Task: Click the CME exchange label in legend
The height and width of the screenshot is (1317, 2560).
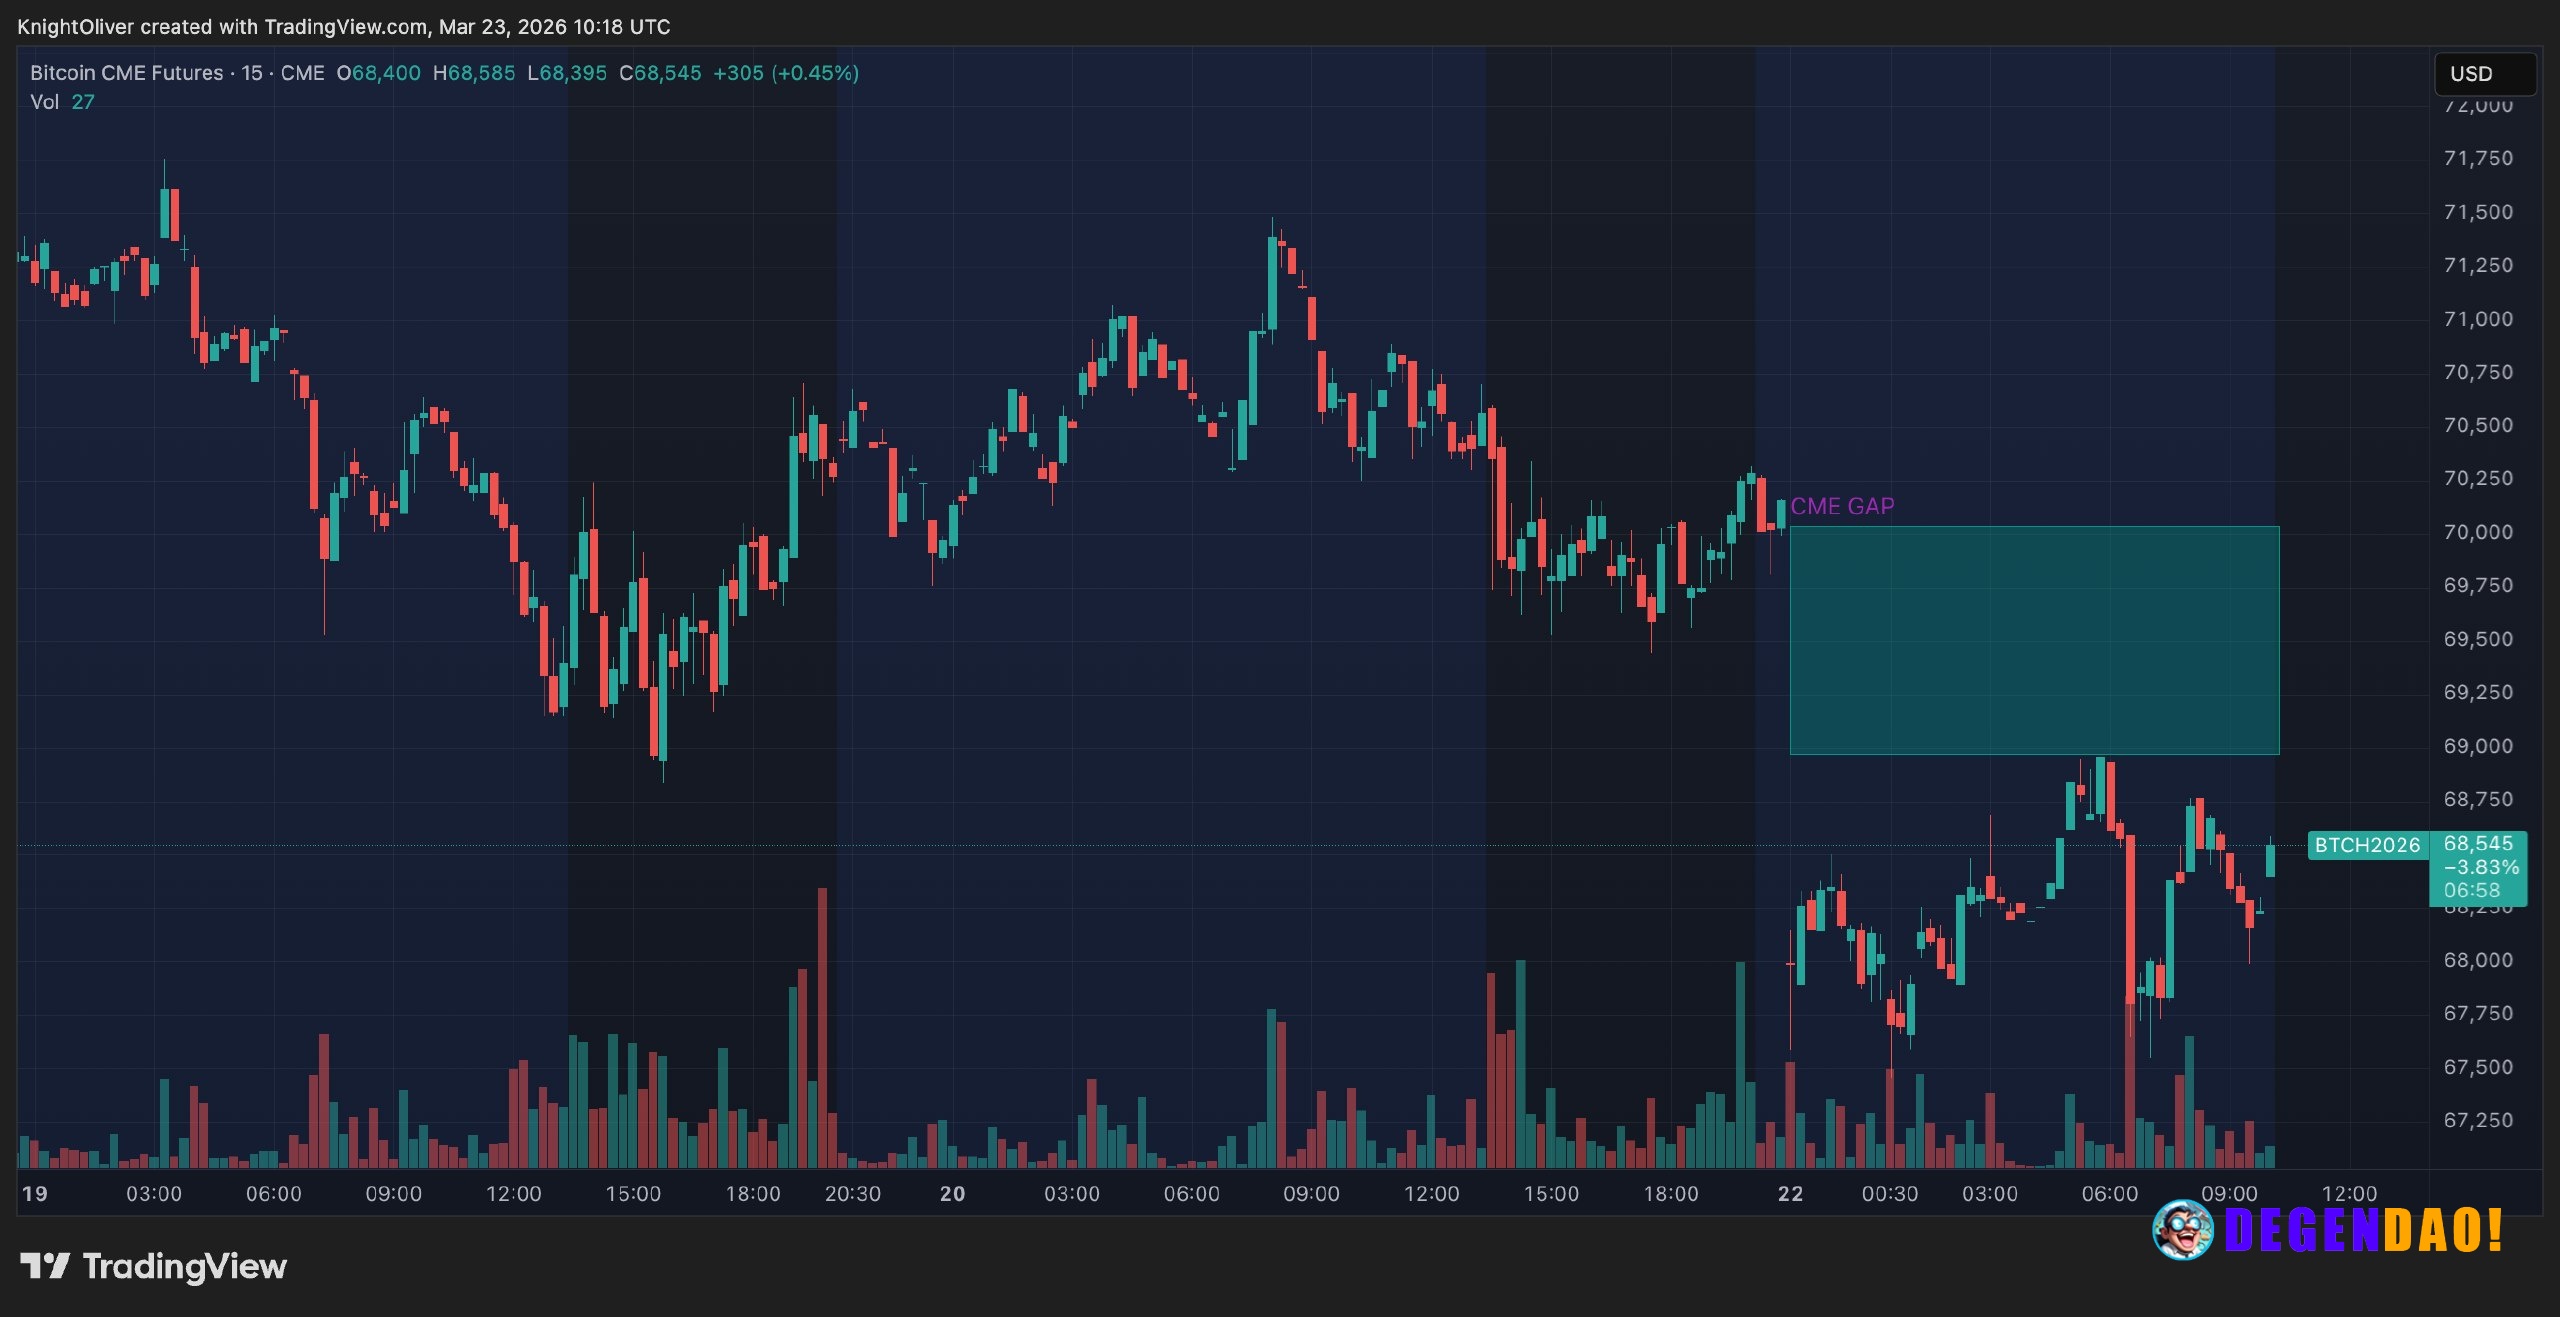Action: coord(304,73)
